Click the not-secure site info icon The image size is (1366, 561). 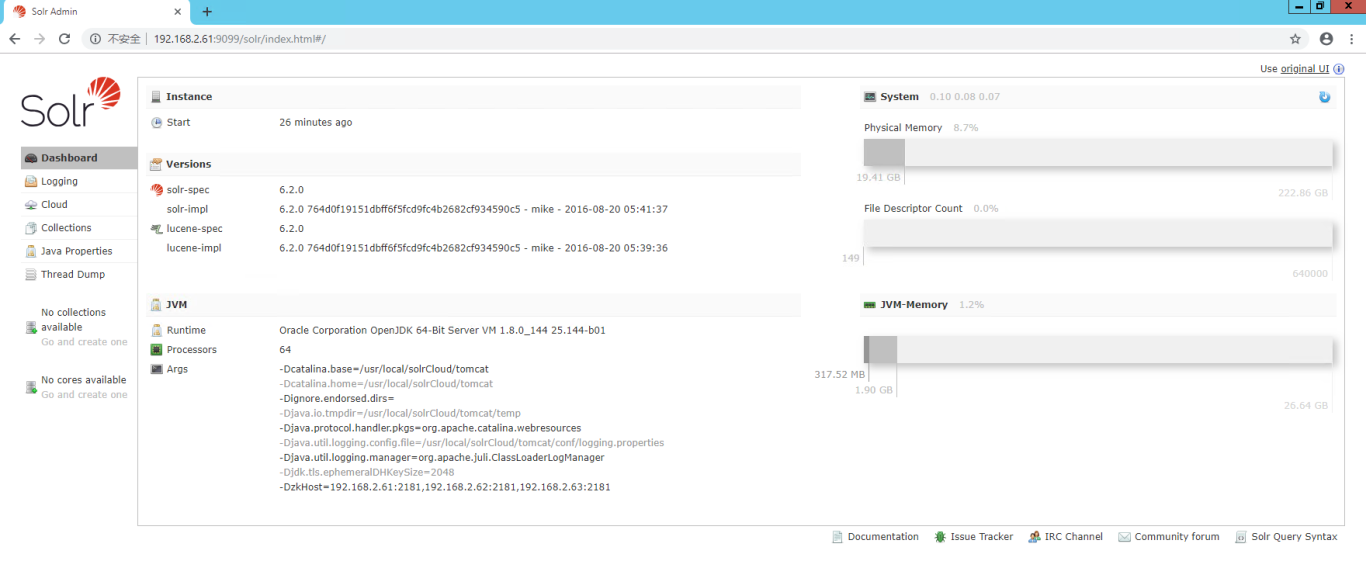(x=95, y=39)
